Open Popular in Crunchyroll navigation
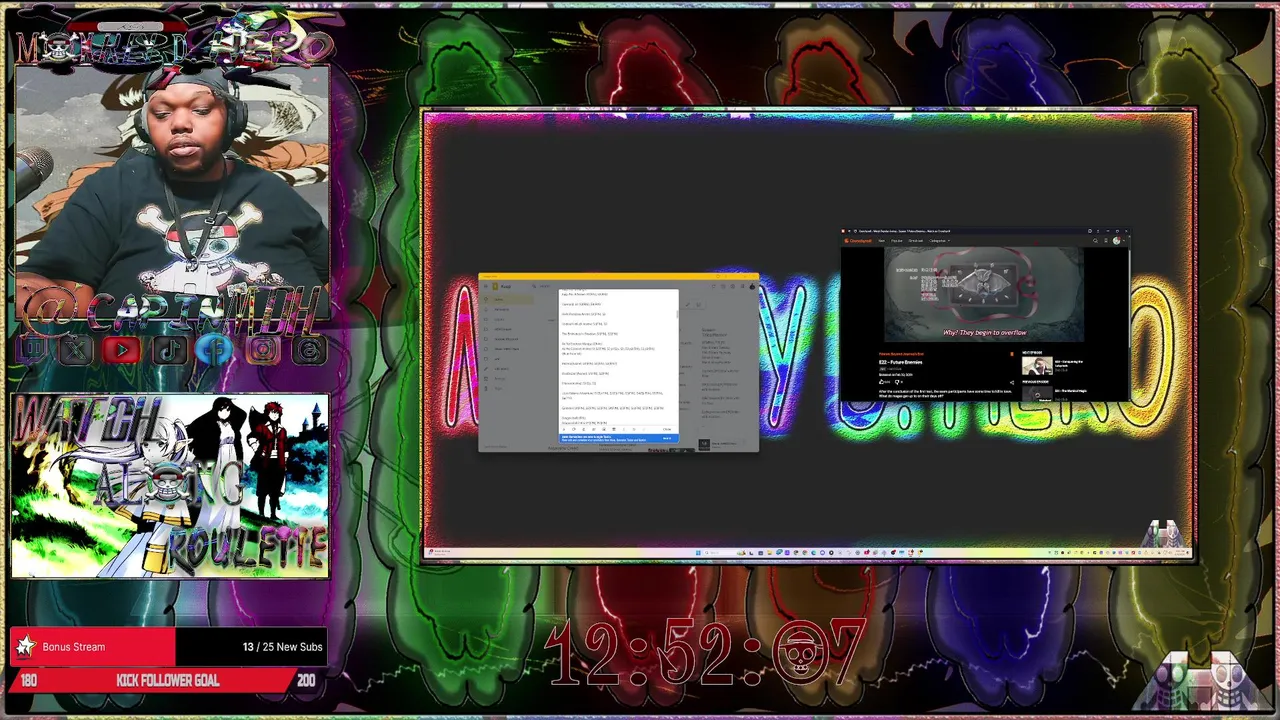 896,241
